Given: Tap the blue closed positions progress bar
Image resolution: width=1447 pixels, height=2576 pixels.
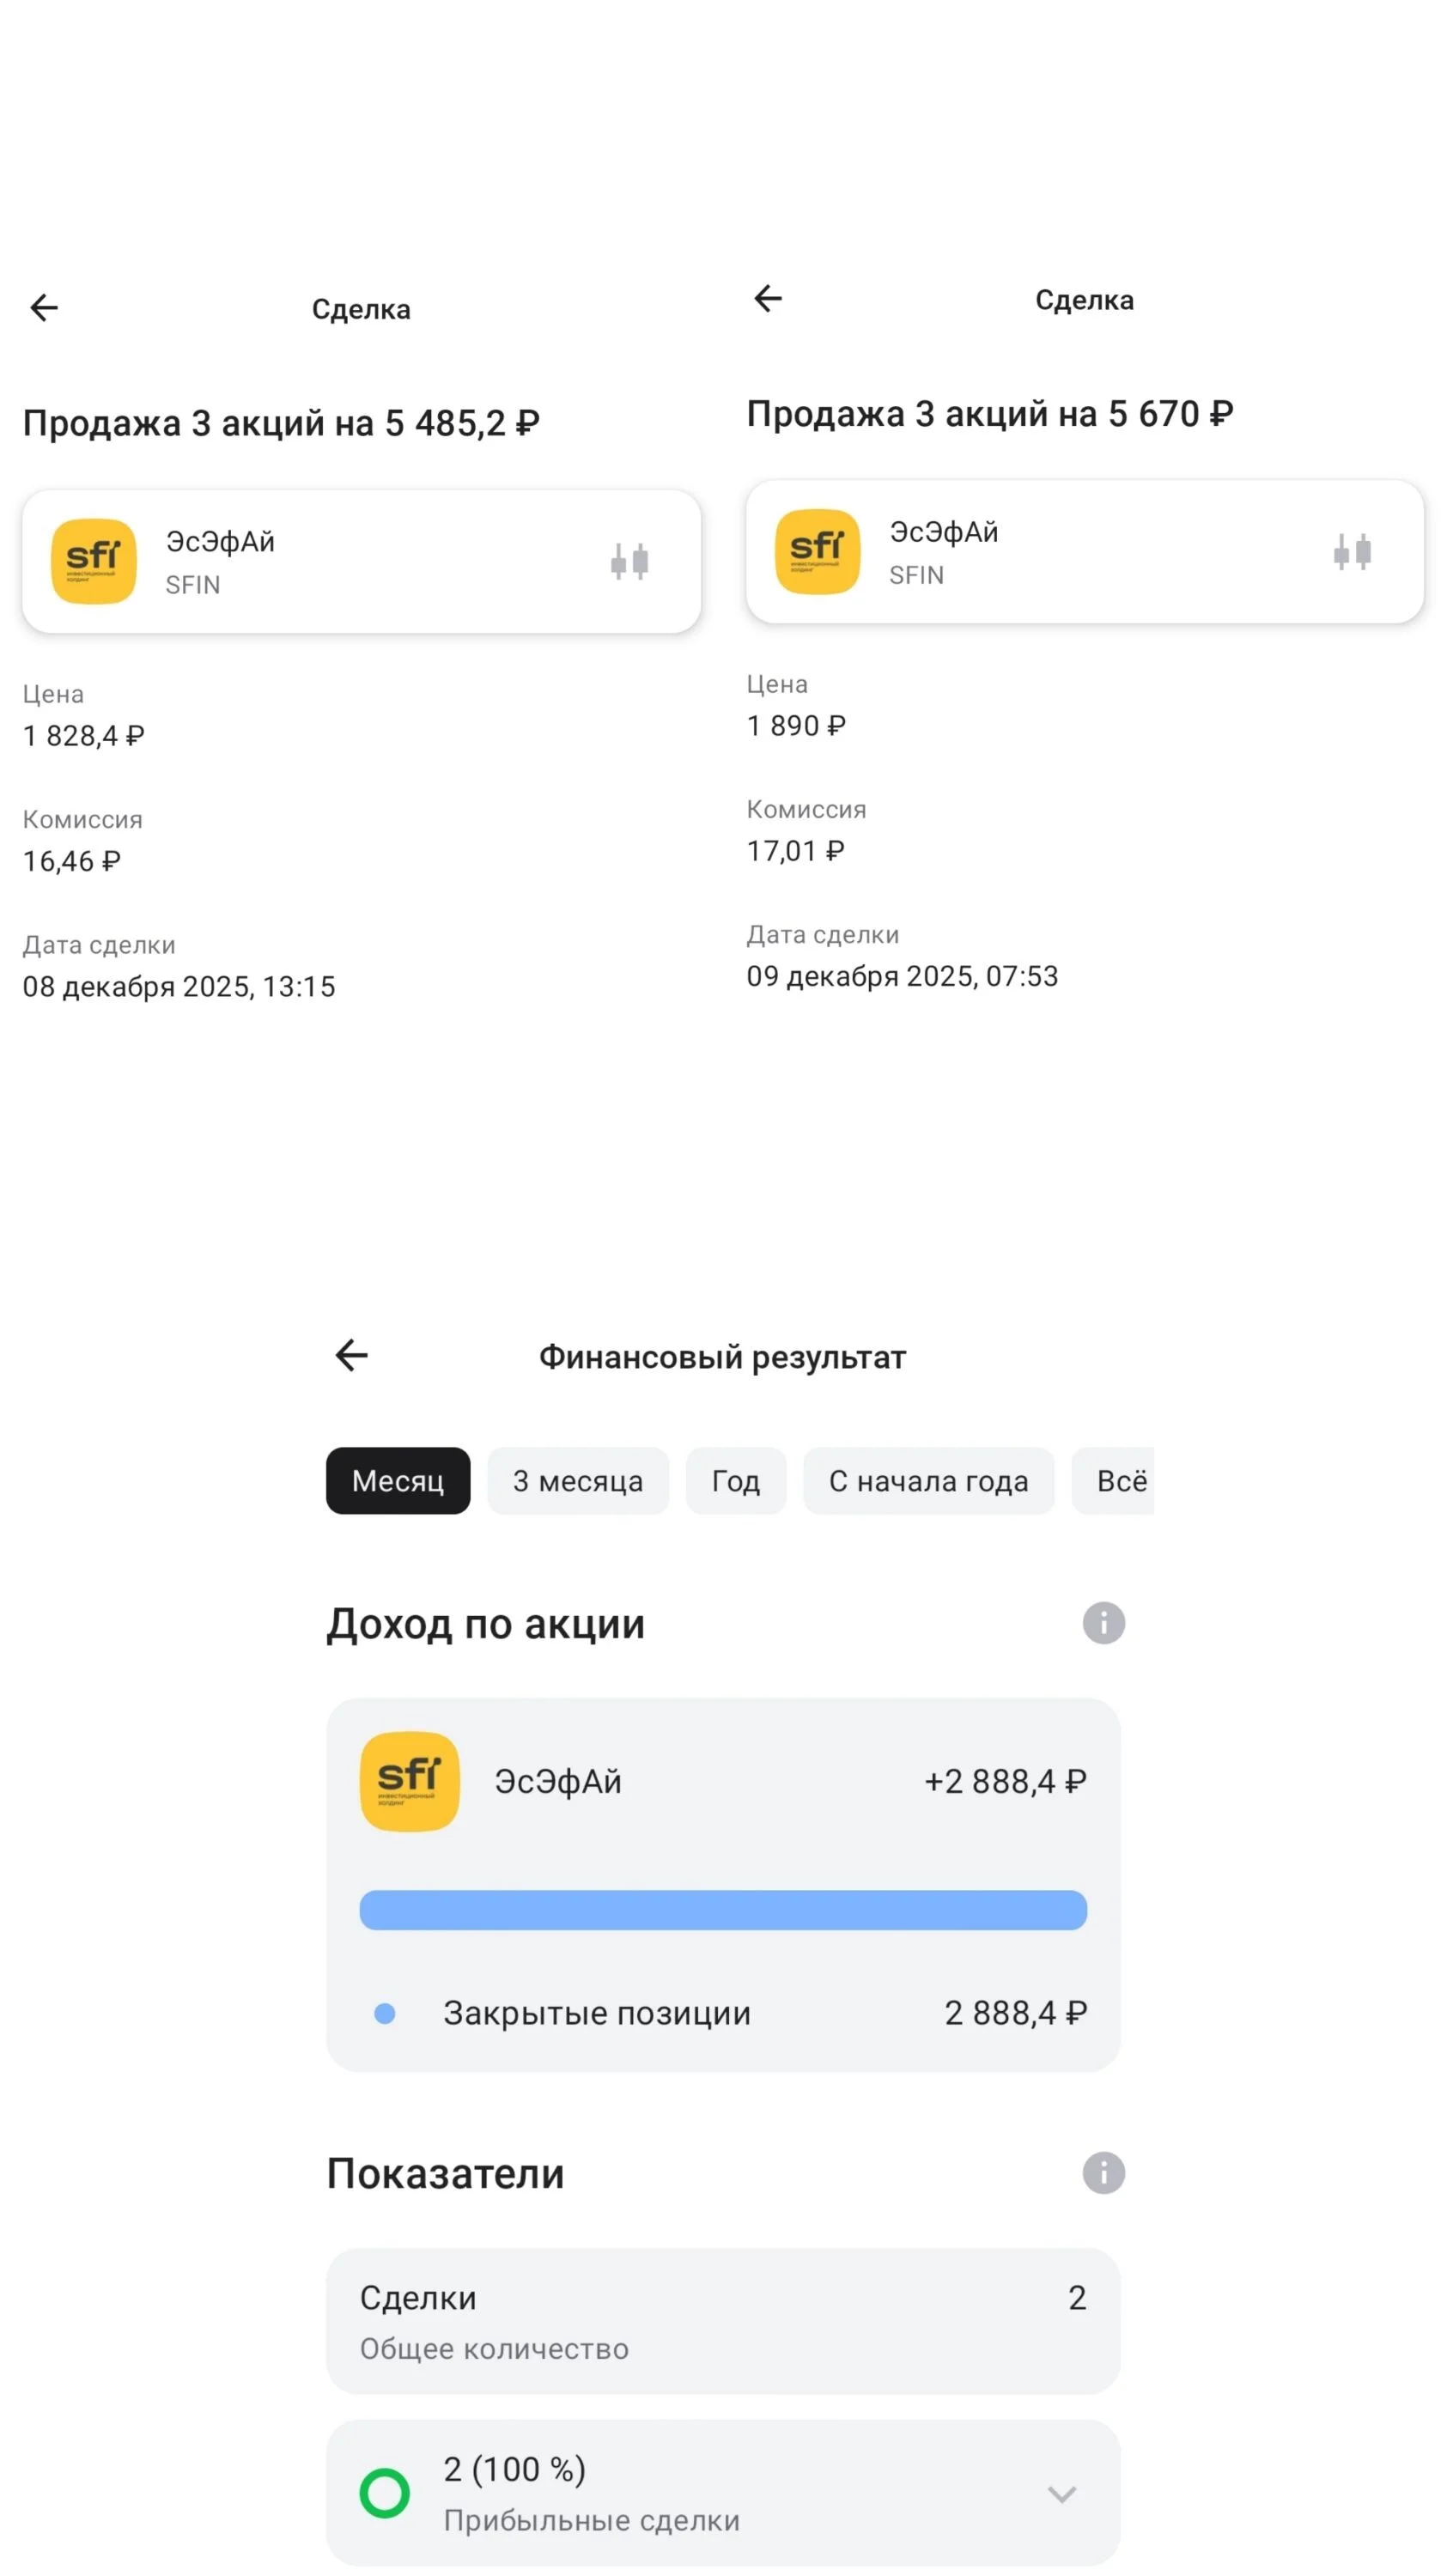Looking at the screenshot, I should (723, 1909).
